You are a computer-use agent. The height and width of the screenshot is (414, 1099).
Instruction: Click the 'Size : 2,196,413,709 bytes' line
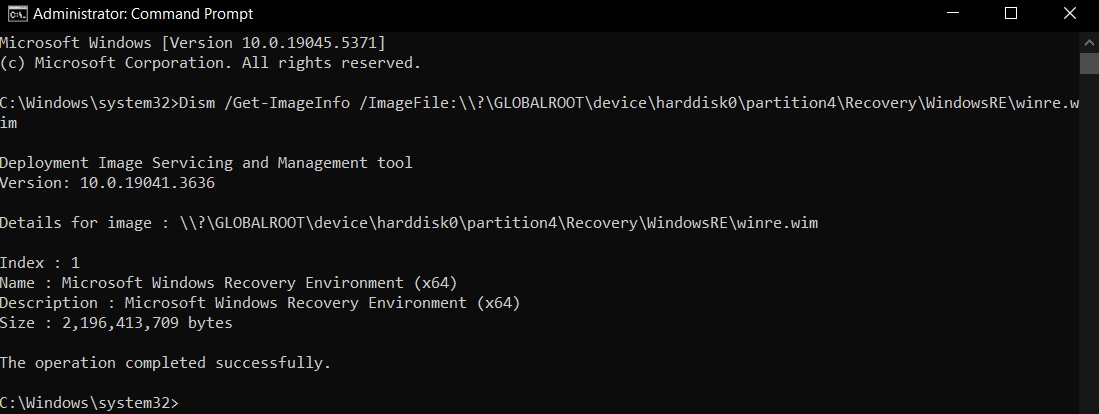(x=116, y=323)
